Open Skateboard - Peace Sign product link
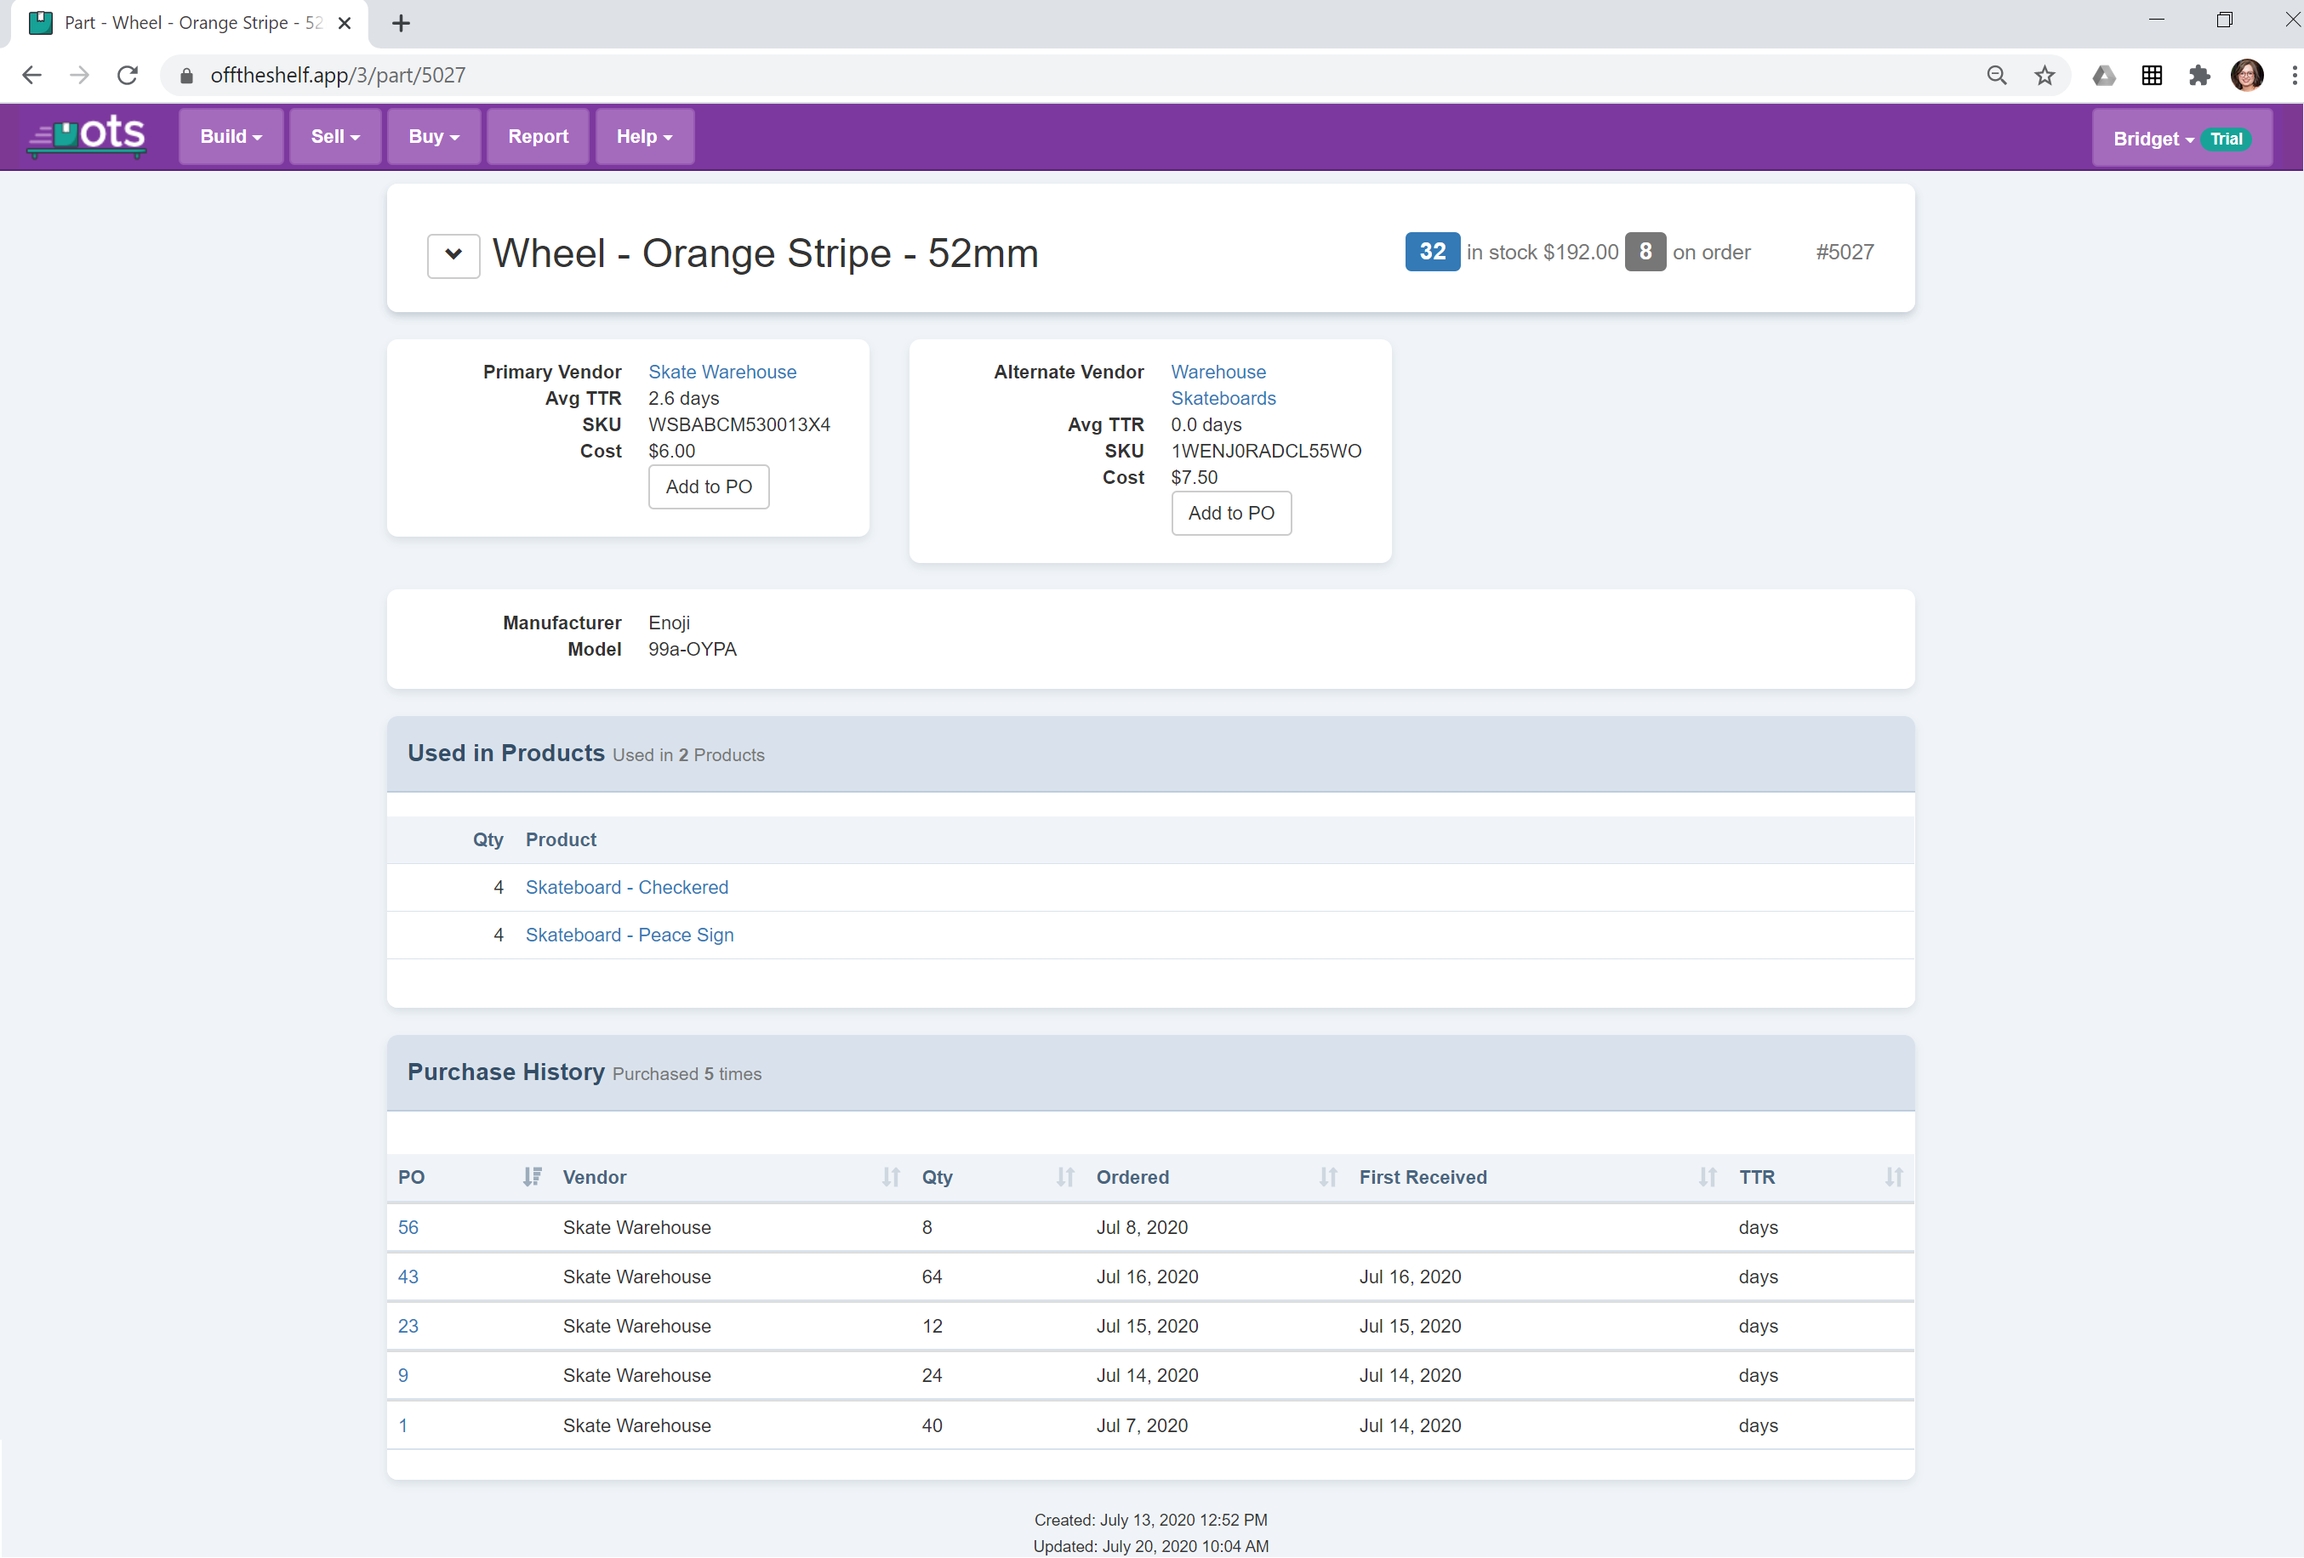Image resolution: width=2304 pixels, height=1558 pixels. coord(629,935)
